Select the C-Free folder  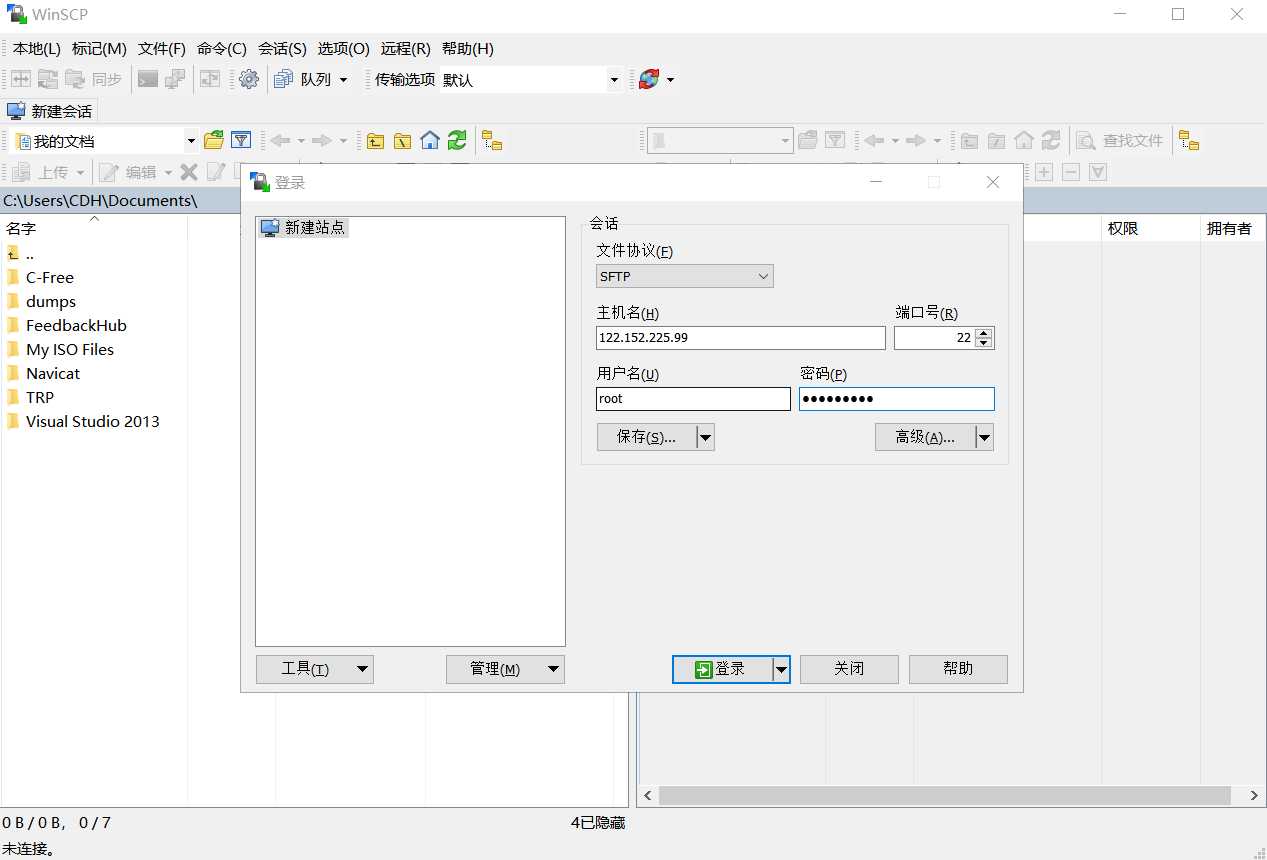[49, 277]
